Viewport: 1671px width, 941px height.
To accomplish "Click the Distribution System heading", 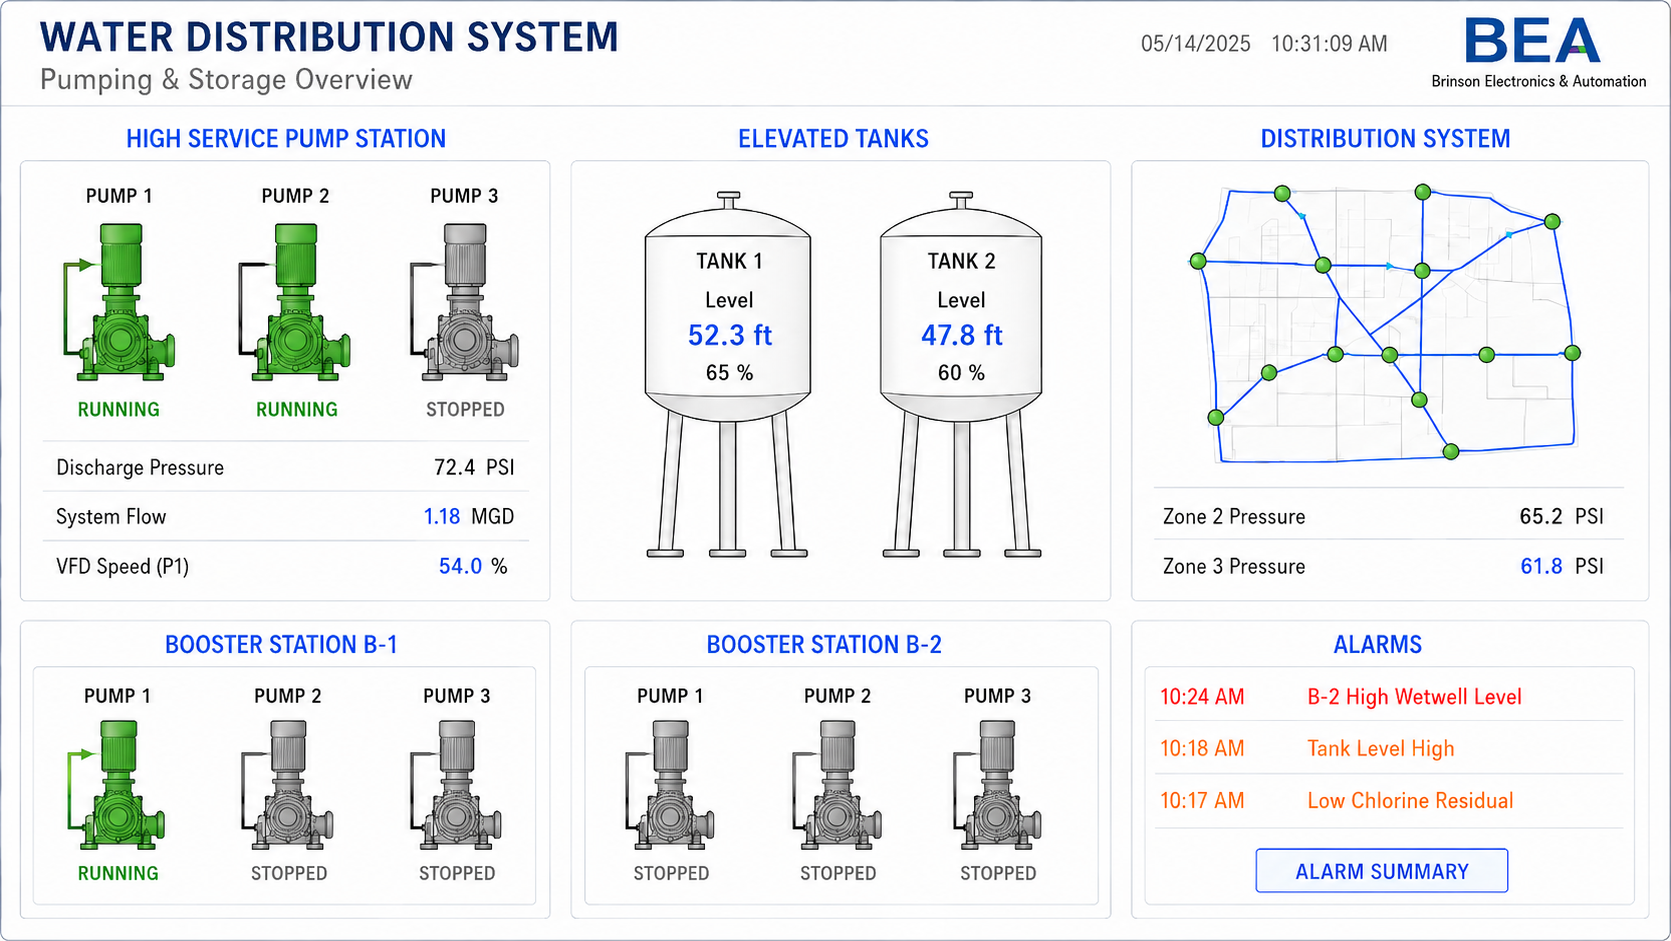I will point(1385,139).
